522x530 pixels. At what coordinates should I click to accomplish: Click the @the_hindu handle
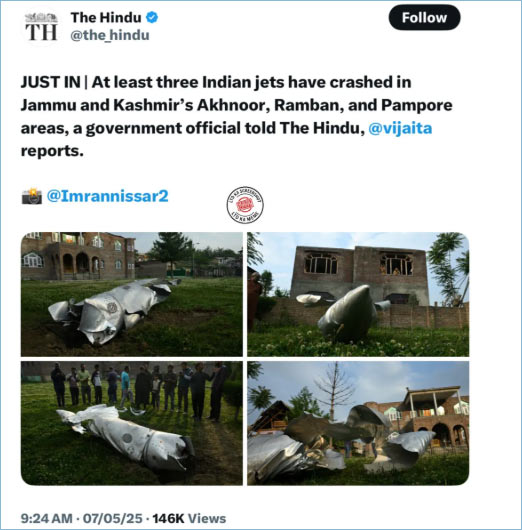point(110,35)
